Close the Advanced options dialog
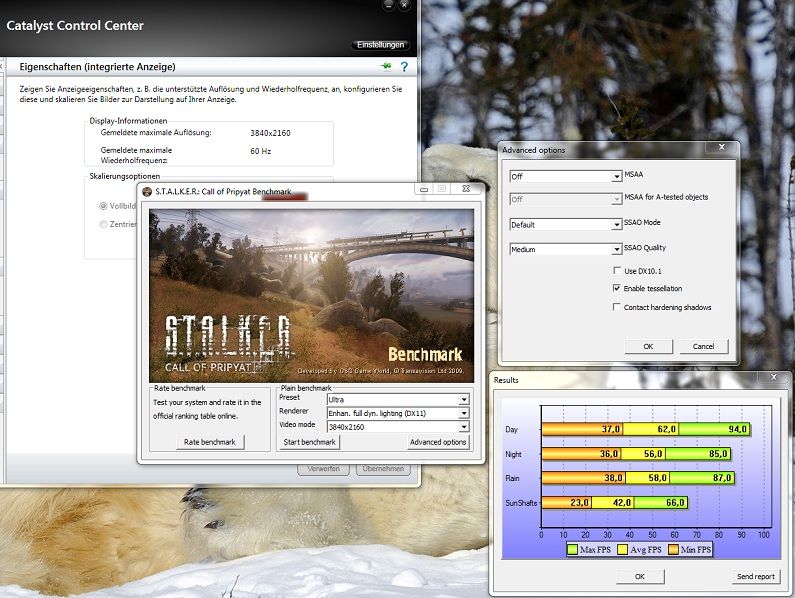 click(723, 150)
